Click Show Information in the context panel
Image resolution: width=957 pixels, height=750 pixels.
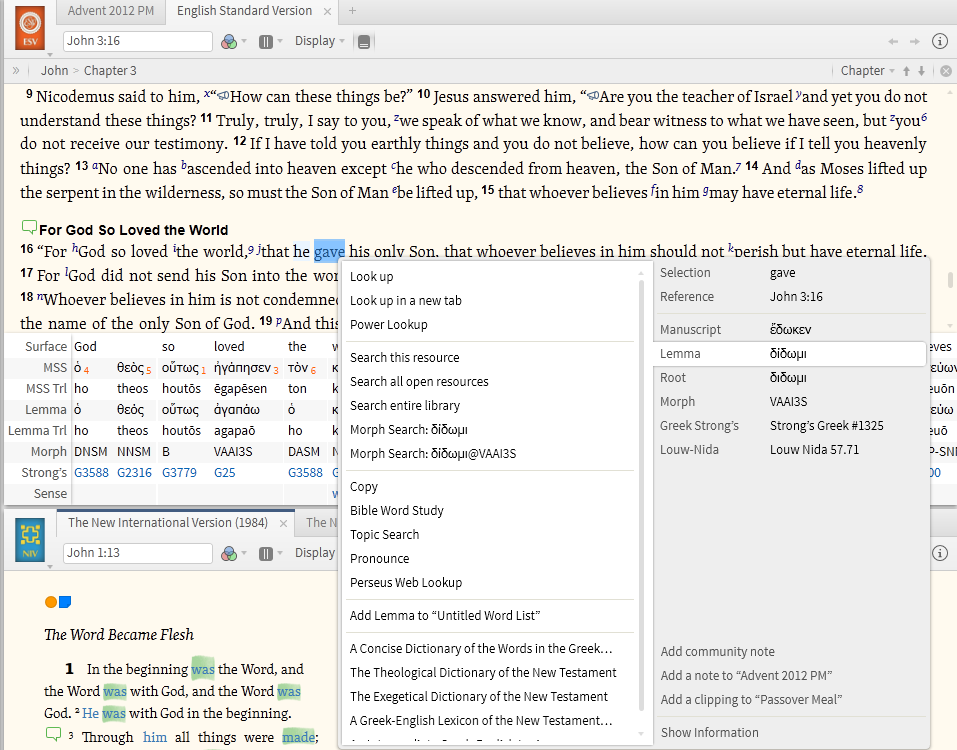coord(709,732)
